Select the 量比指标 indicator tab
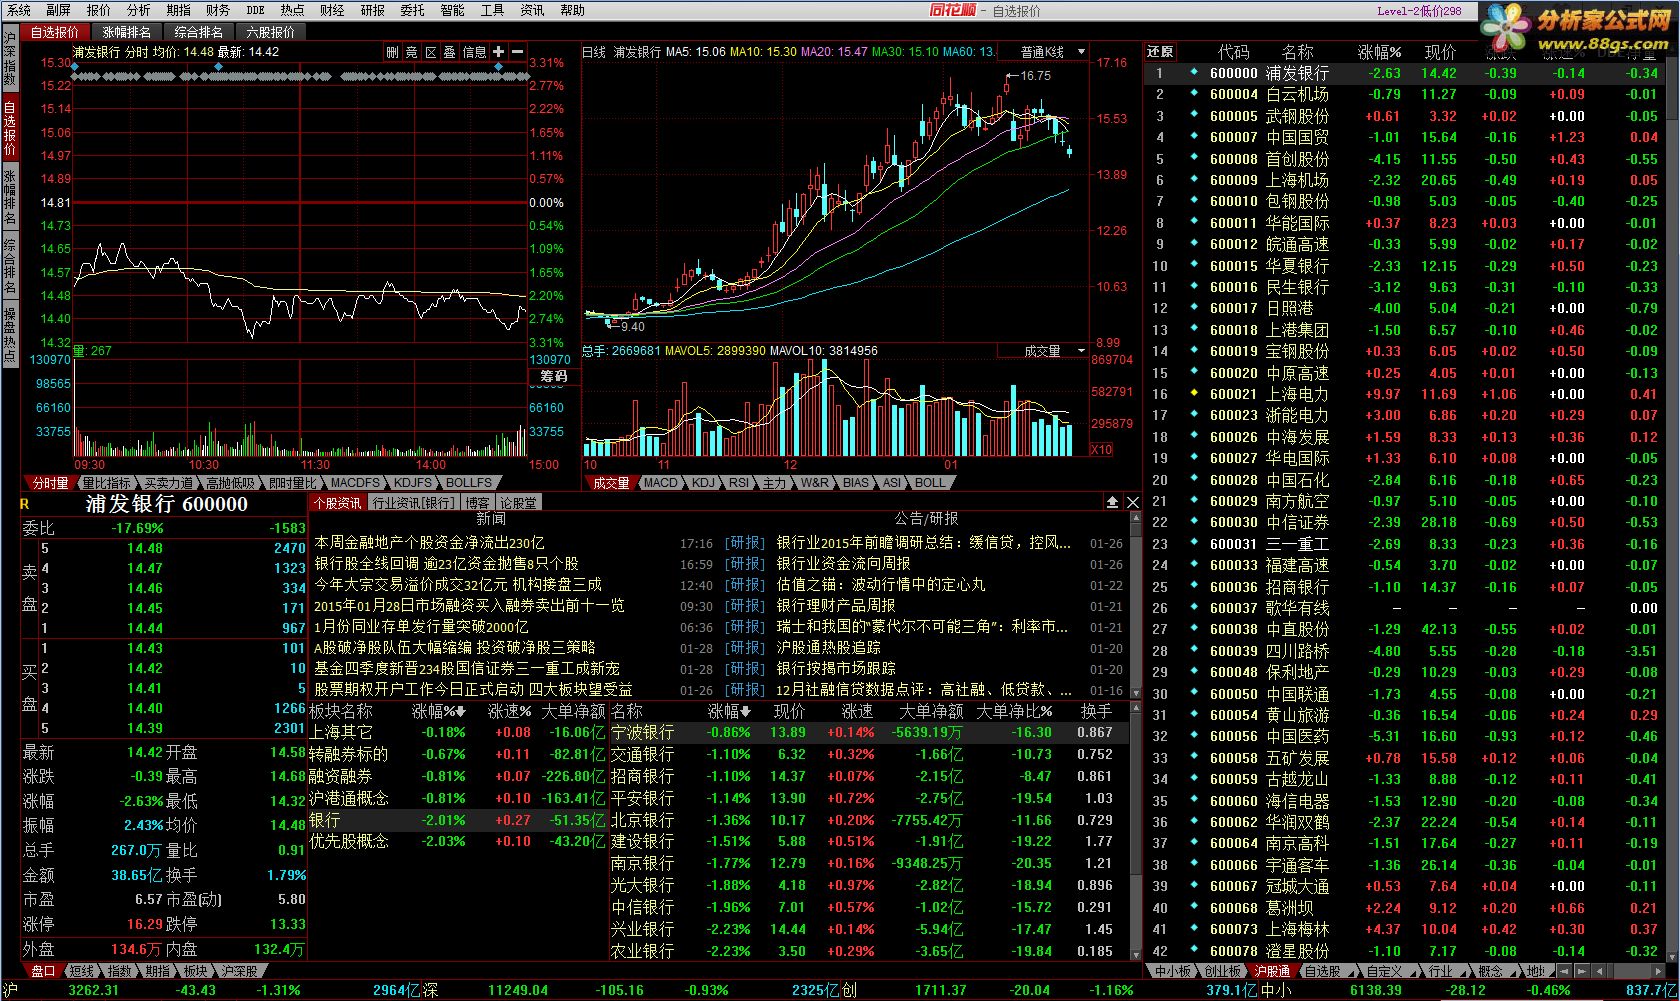The height and width of the screenshot is (1001, 1680). point(106,483)
